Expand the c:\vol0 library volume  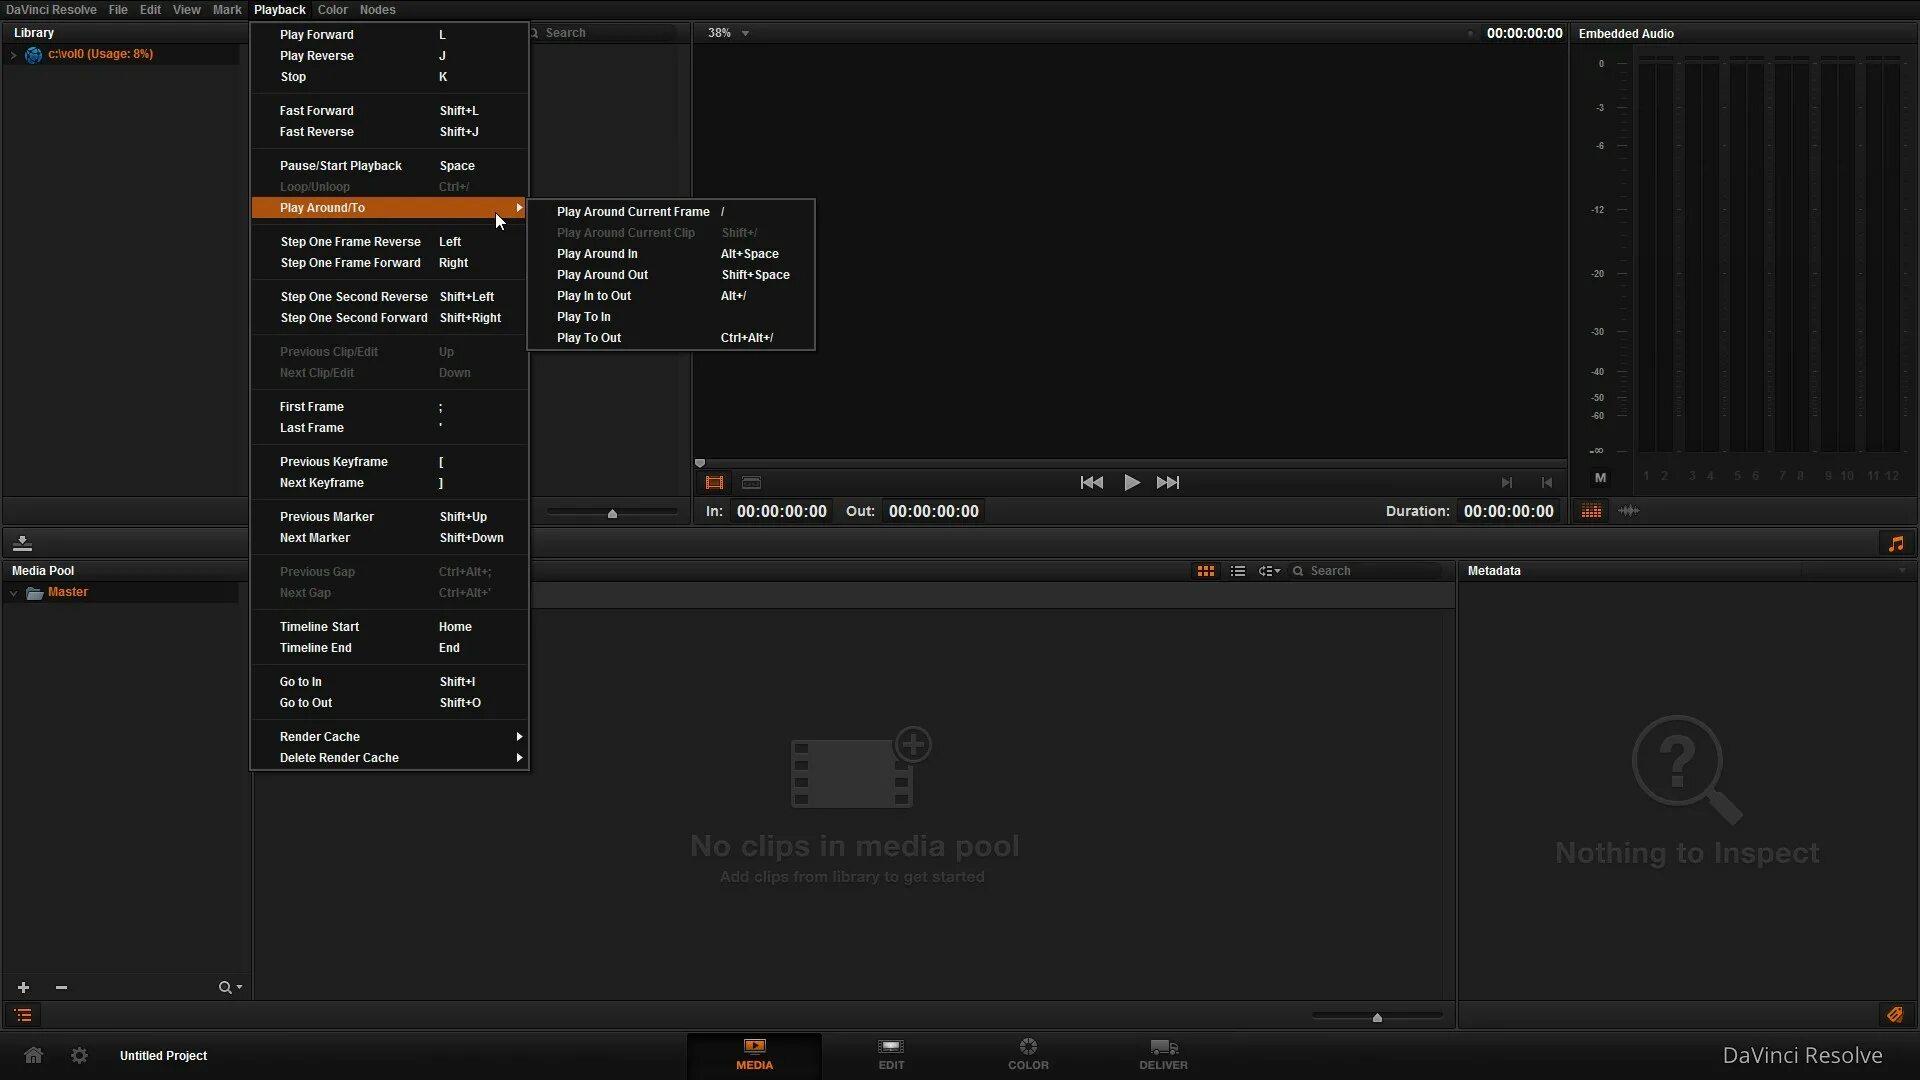point(13,55)
